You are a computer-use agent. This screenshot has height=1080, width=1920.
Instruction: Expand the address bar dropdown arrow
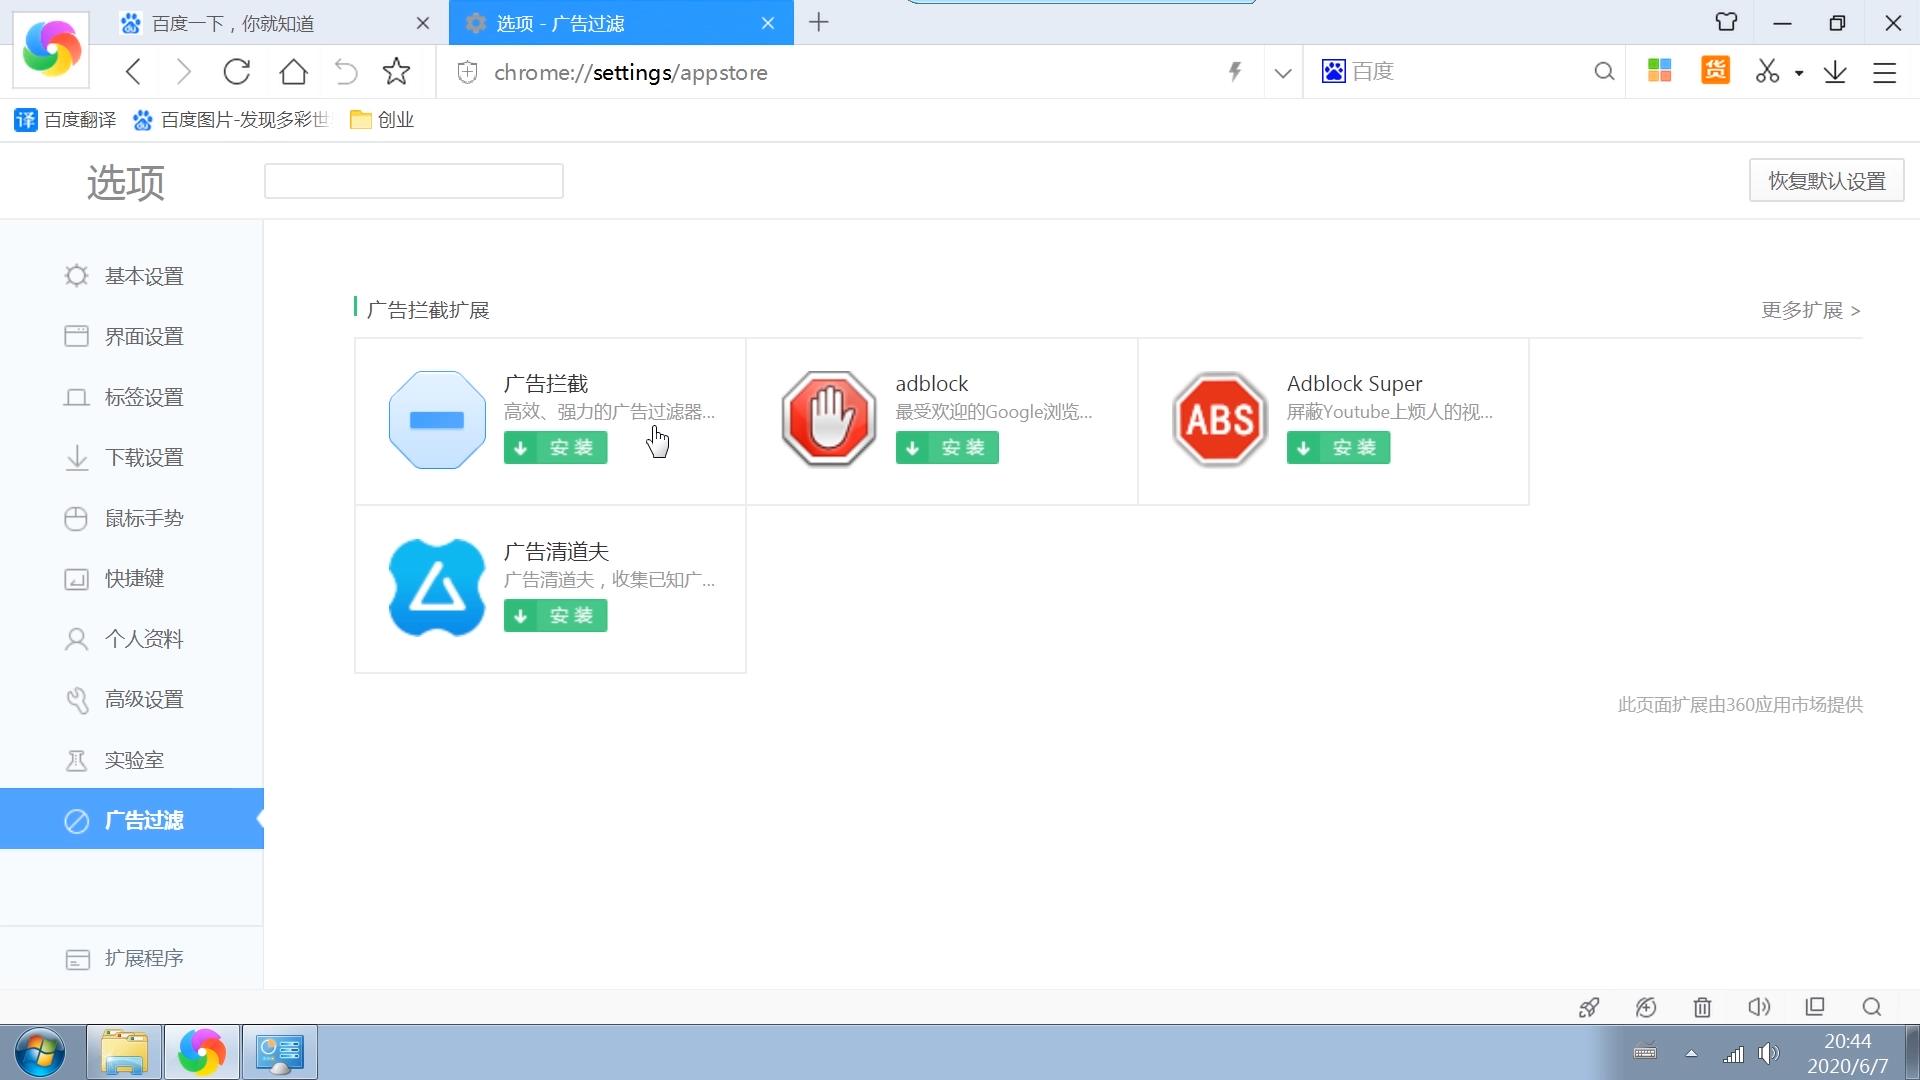click(x=1283, y=72)
